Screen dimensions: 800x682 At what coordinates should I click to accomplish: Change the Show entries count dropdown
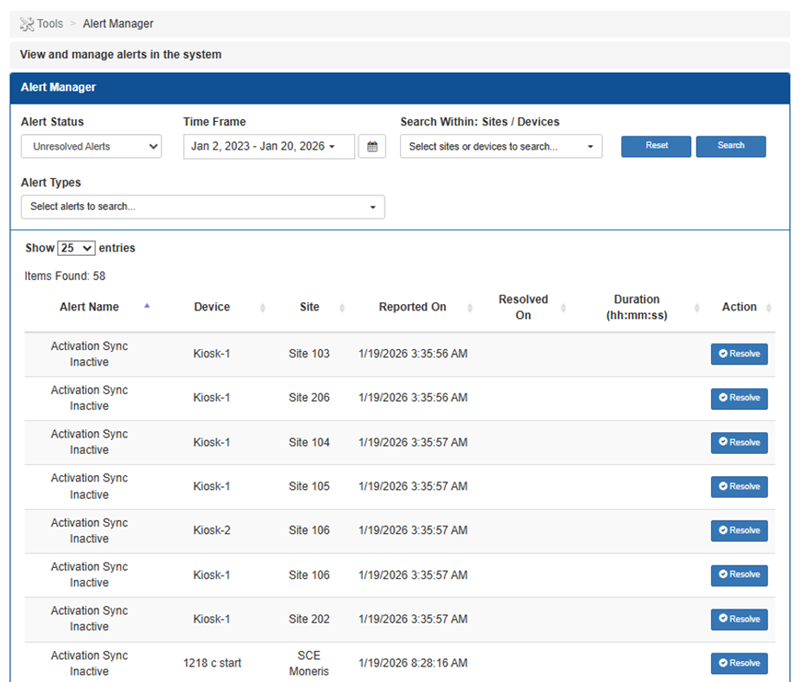(76, 248)
